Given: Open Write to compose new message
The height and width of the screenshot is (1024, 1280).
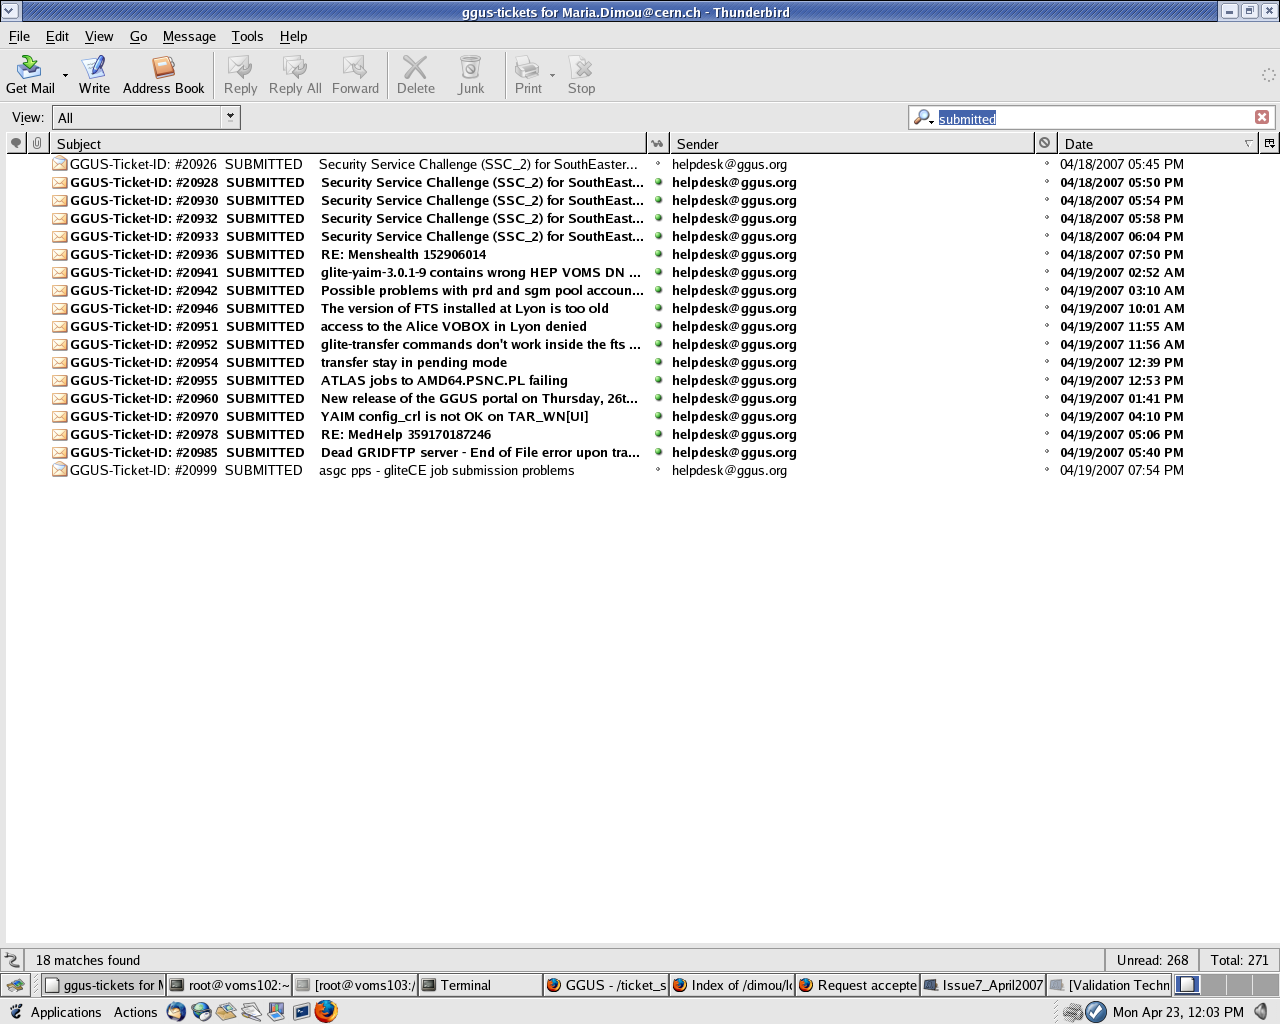Looking at the screenshot, I should (x=94, y=68).
